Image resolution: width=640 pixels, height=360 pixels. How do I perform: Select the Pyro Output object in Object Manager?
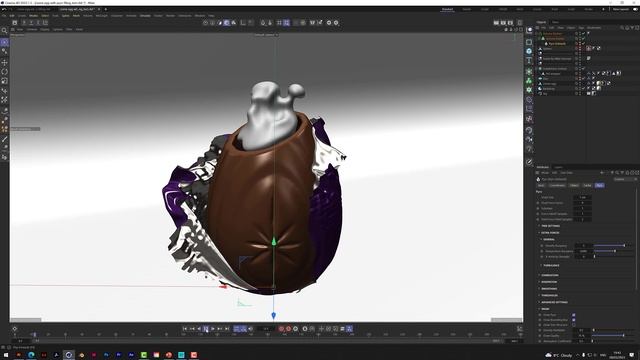tap(557, 43)
